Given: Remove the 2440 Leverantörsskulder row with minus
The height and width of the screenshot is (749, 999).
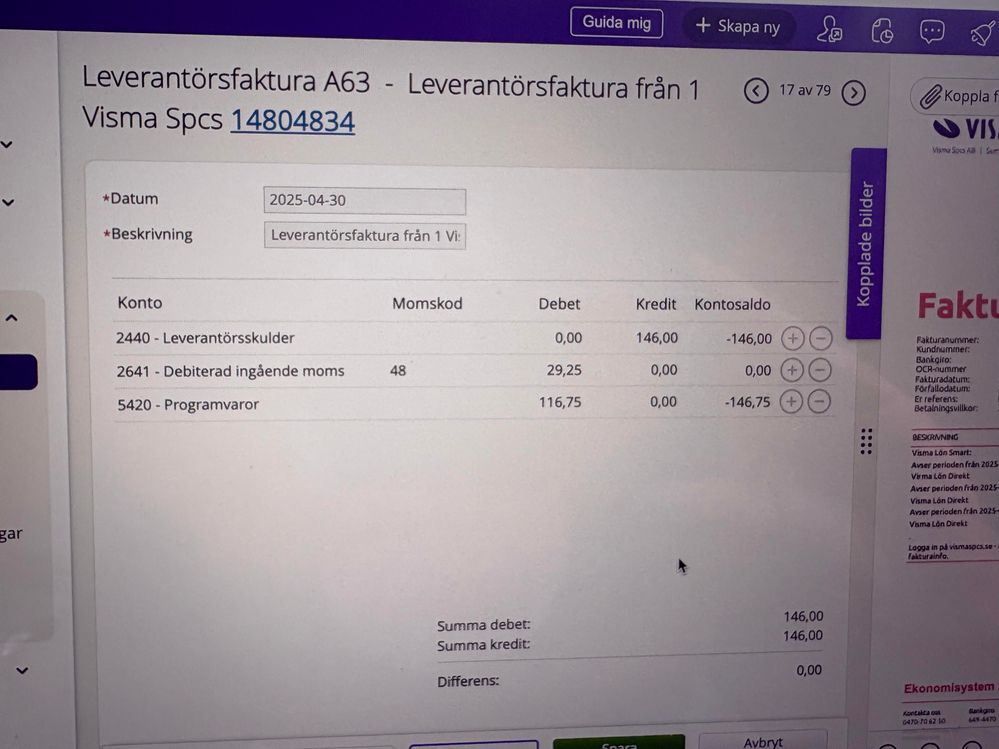Looking at the screenshot, I should click(x=819, y=338).
